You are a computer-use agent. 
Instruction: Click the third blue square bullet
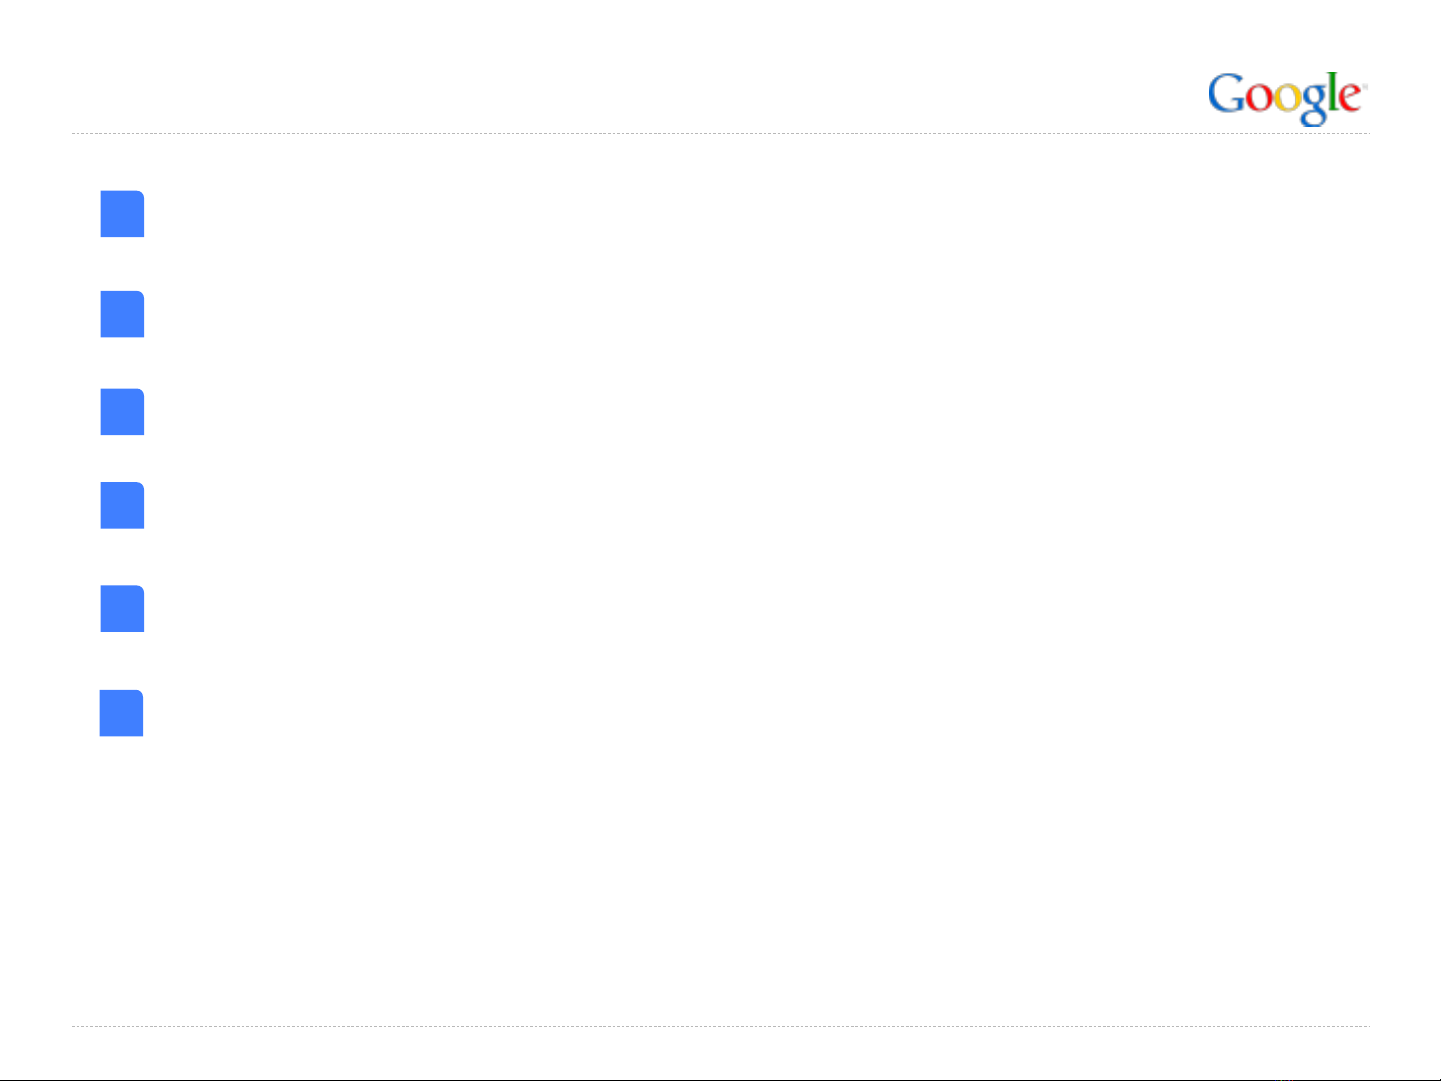click(122, 412)
